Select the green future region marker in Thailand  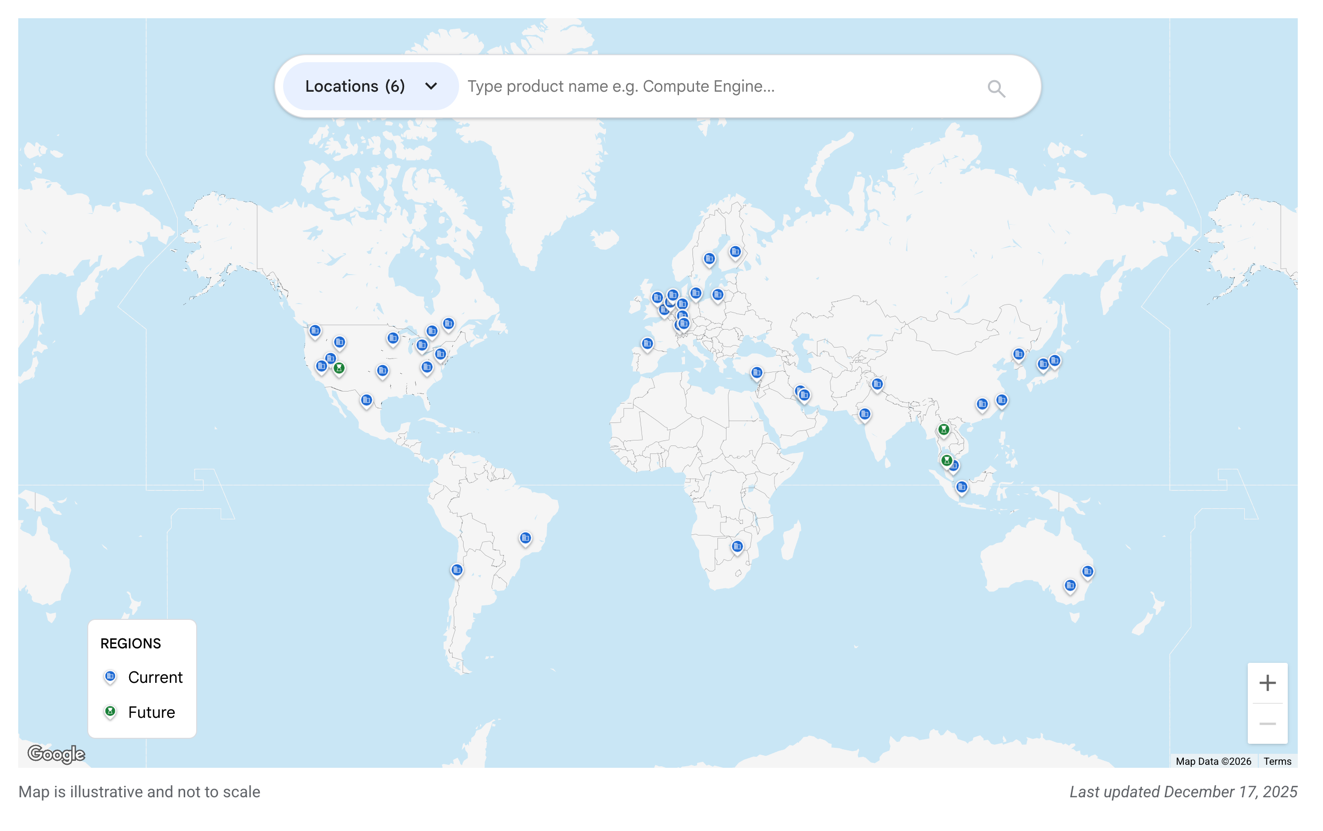pos(942,429)
